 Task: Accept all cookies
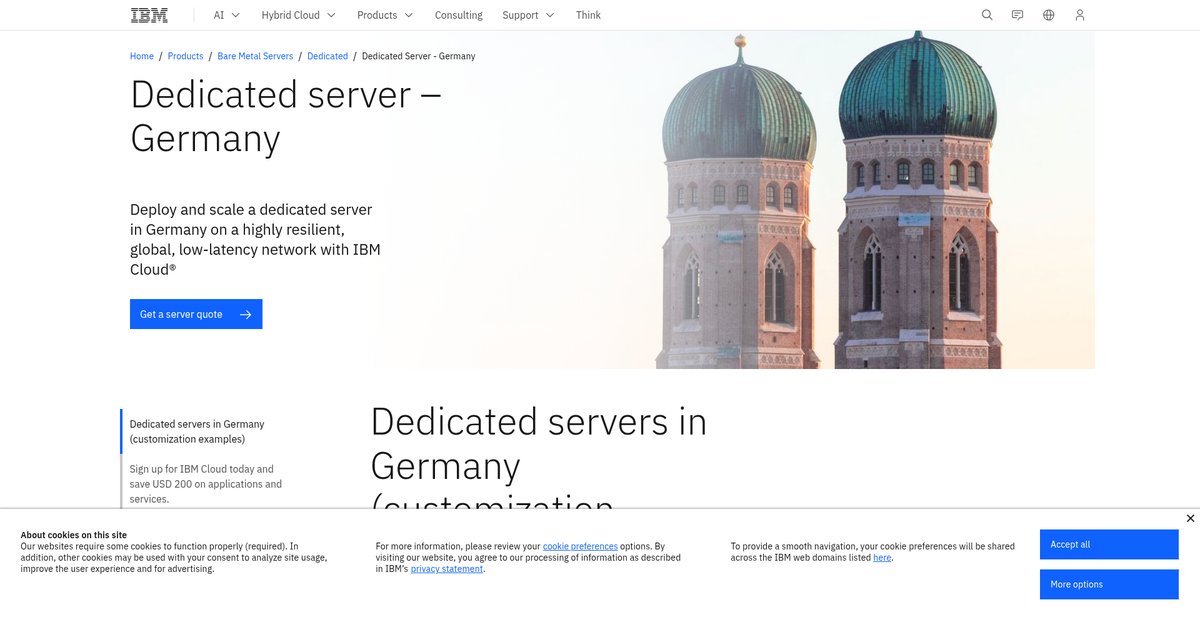point(1109,544)
